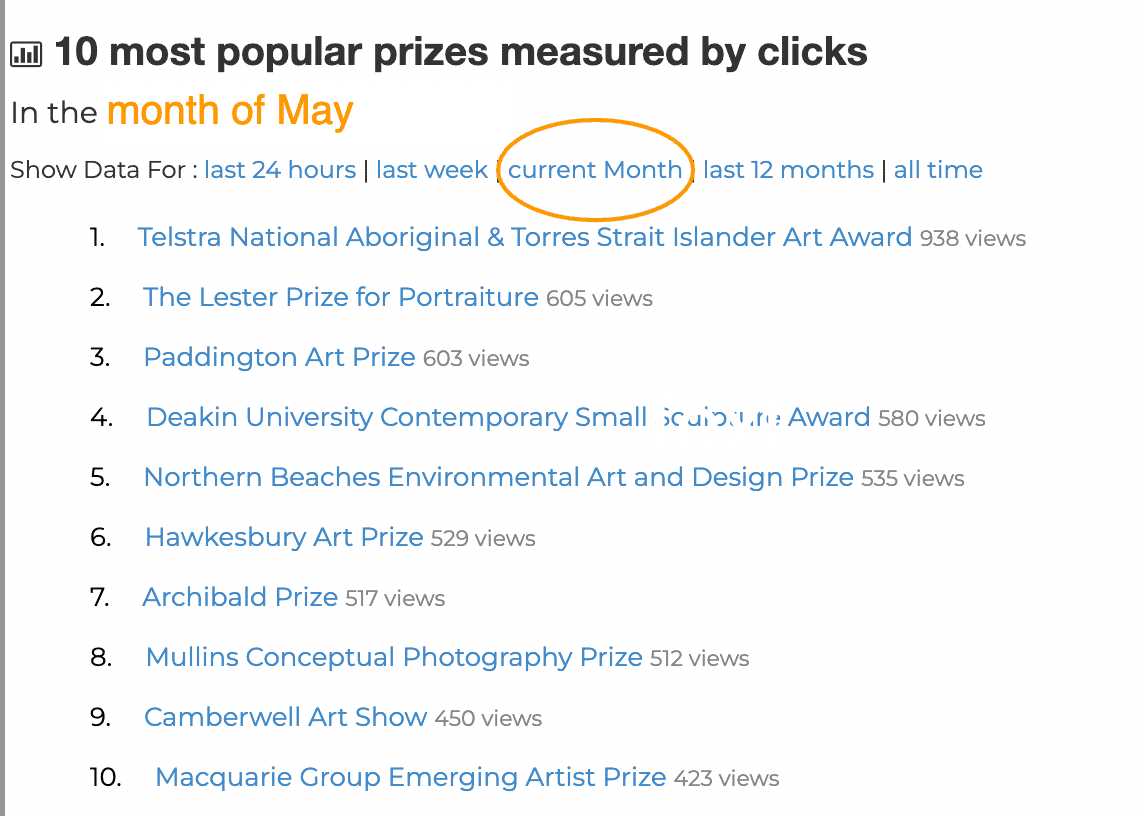Visit Northern Beaches Environmental Art and Design Prize
This screenshot has height=816, width=1140.
click(498, 477)
